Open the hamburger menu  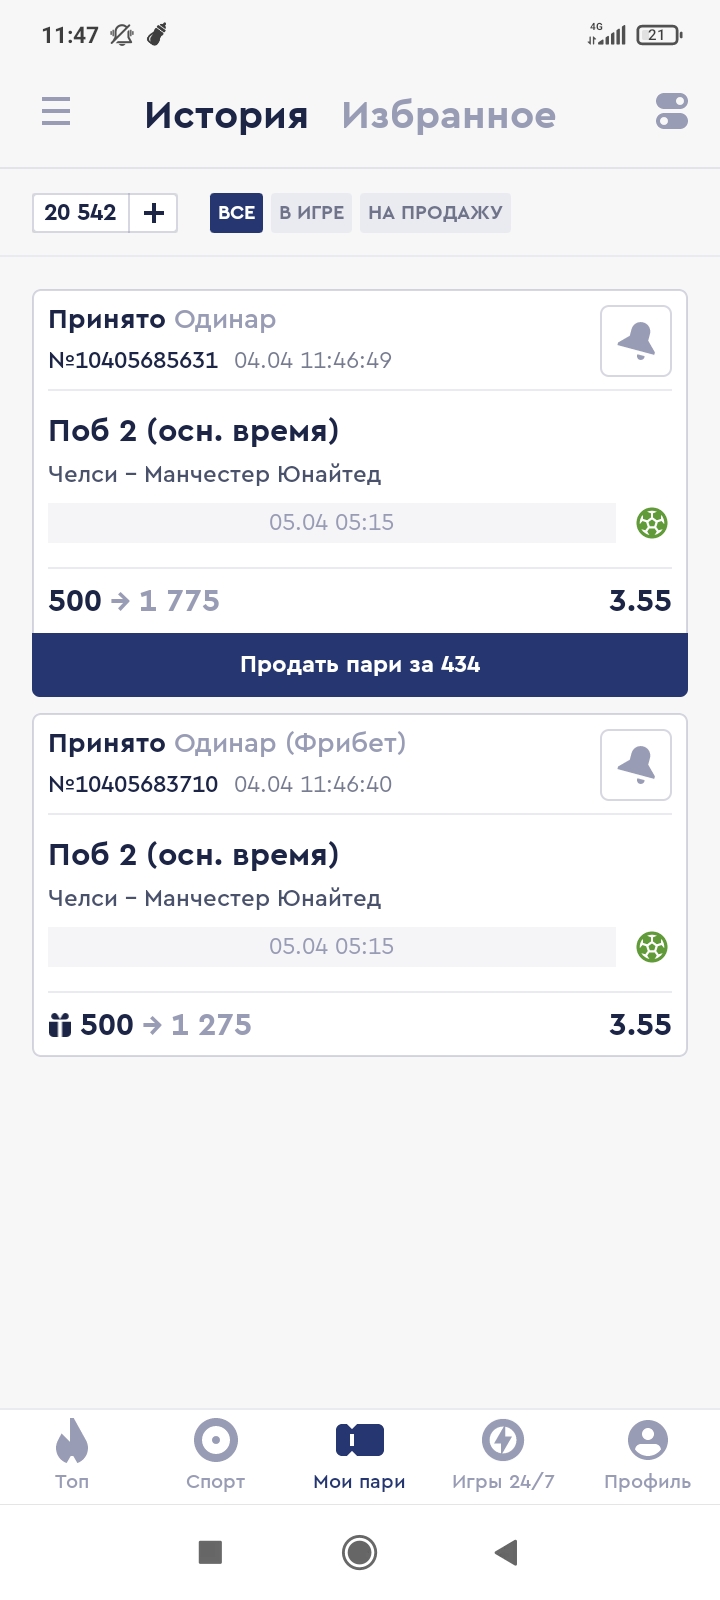click(56, 111)
